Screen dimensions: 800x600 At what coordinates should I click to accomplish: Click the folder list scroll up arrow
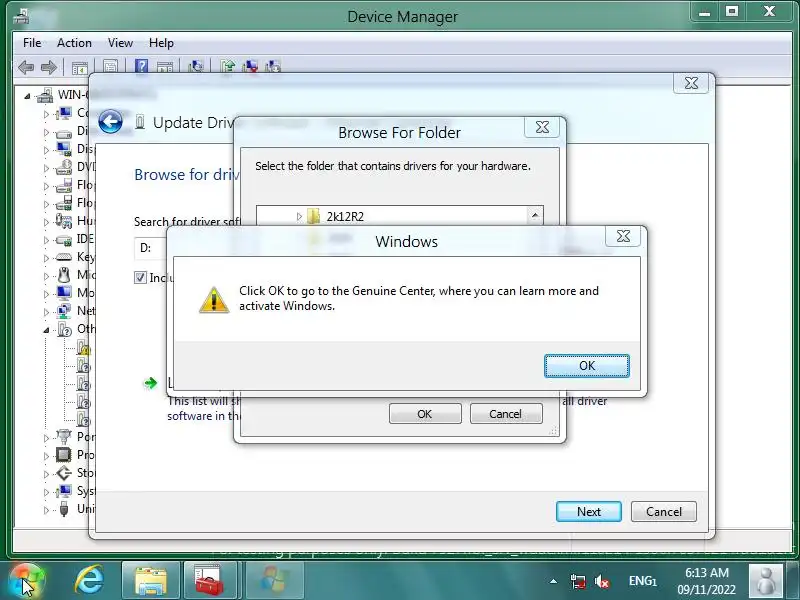pyautogui.click(x=535, y=215)
